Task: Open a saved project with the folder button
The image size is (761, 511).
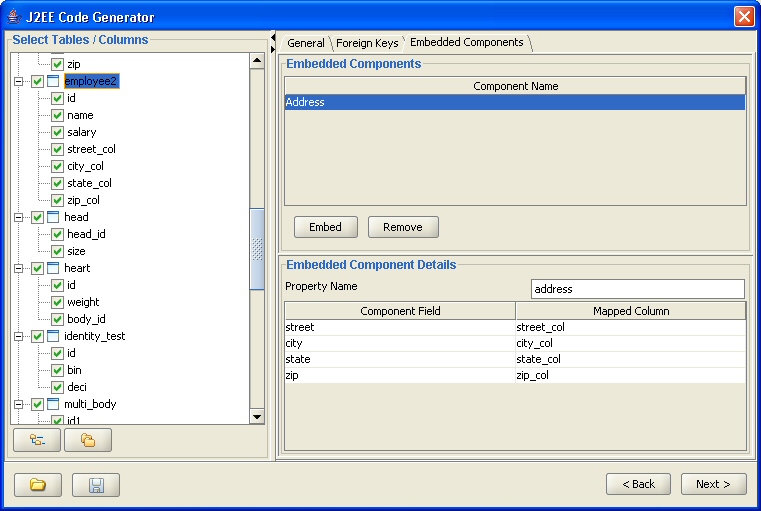Action: 38,485
